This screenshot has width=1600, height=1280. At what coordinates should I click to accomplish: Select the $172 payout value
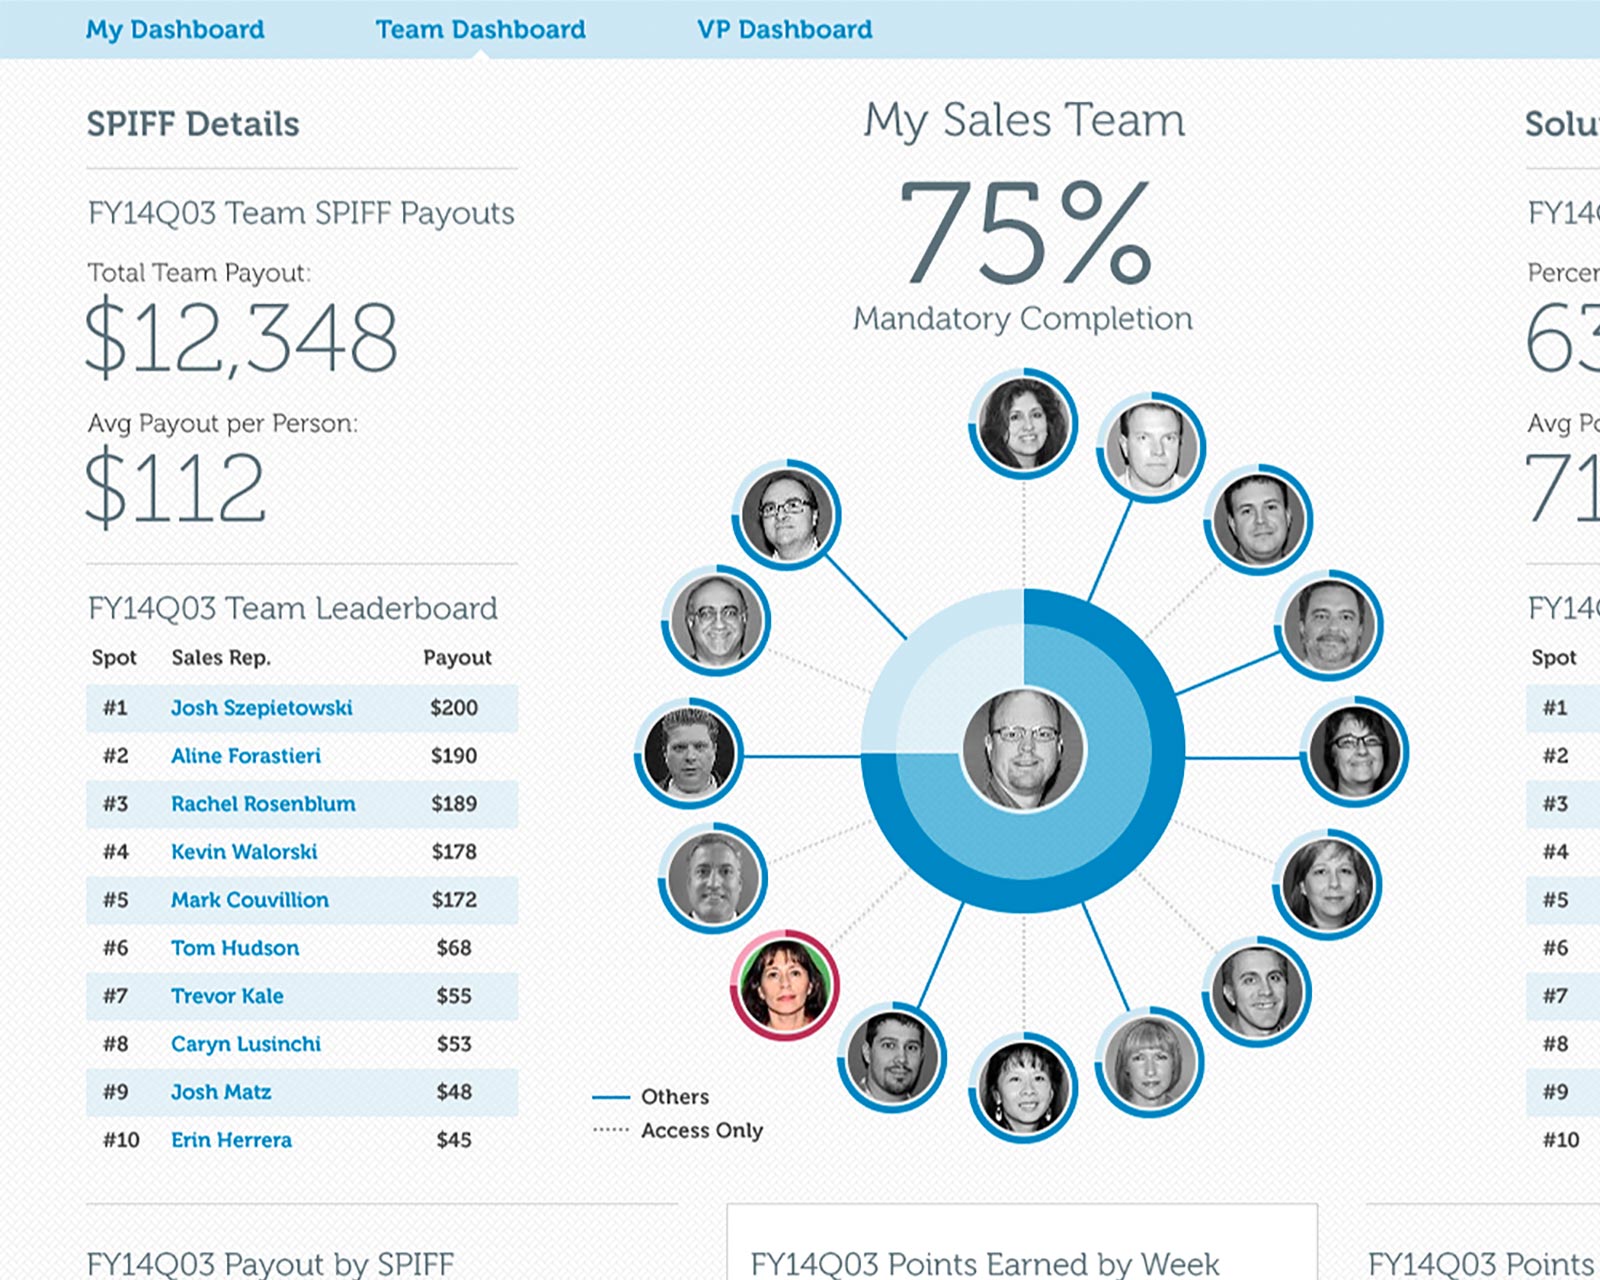(454, 900)
